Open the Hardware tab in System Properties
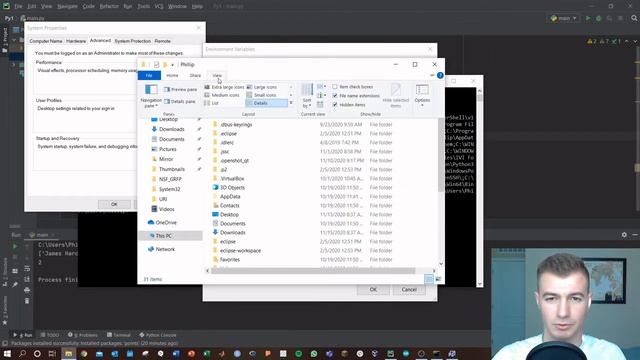This screenshot has width=640, height=360. coord(76,41)
